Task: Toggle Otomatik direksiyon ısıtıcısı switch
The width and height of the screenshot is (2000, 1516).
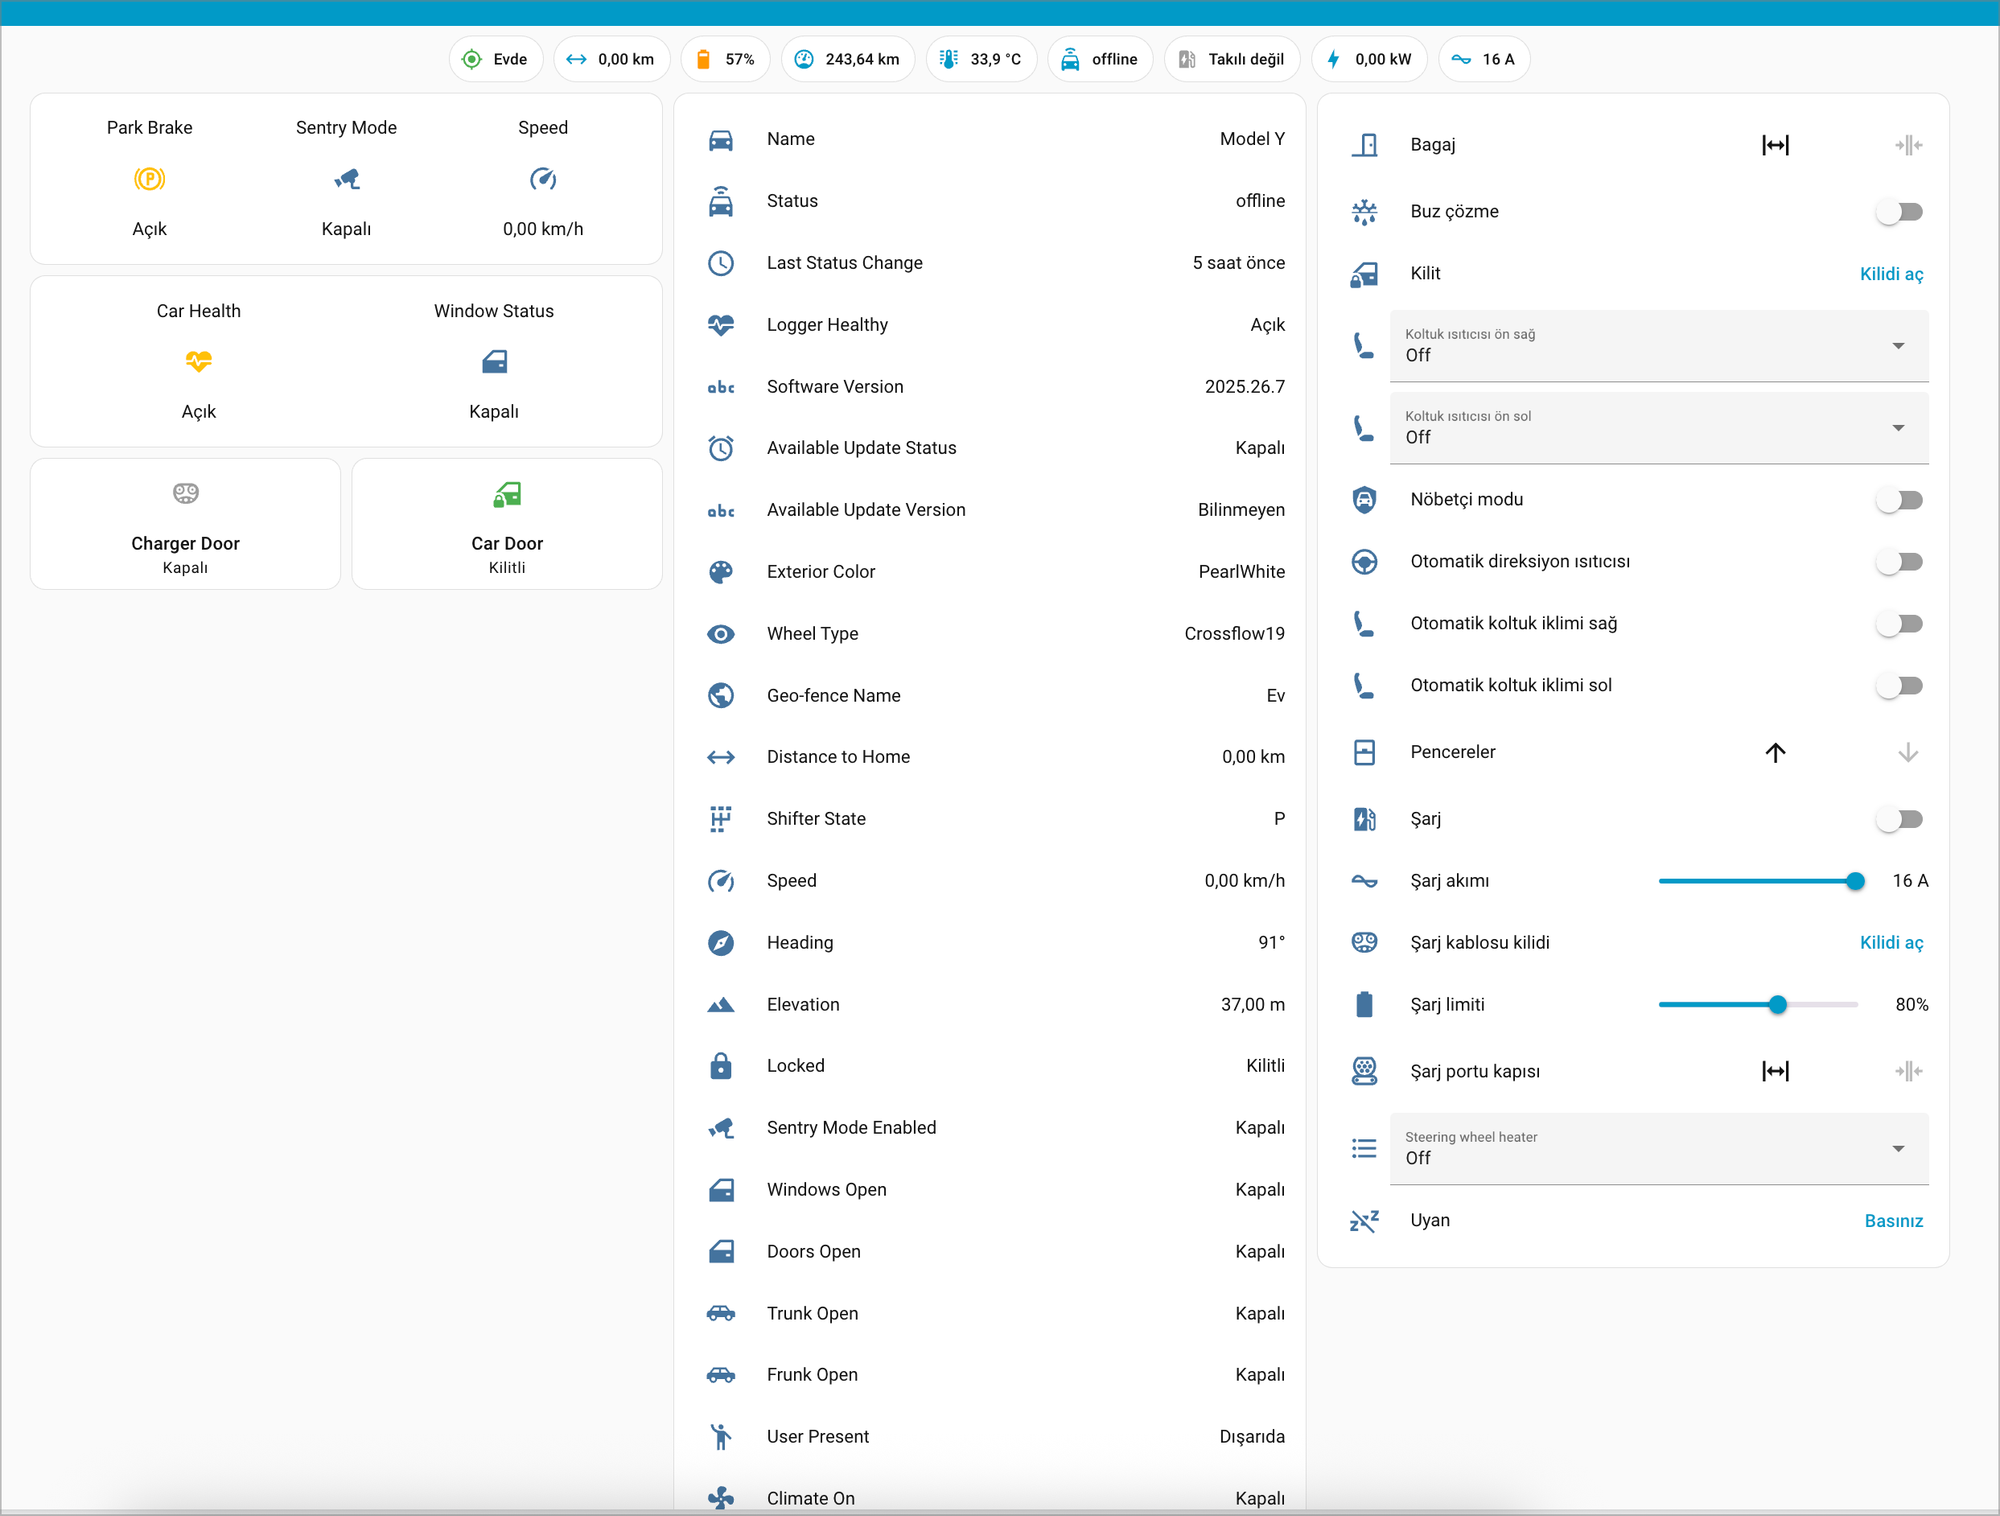Action: tap(1899, 561)
